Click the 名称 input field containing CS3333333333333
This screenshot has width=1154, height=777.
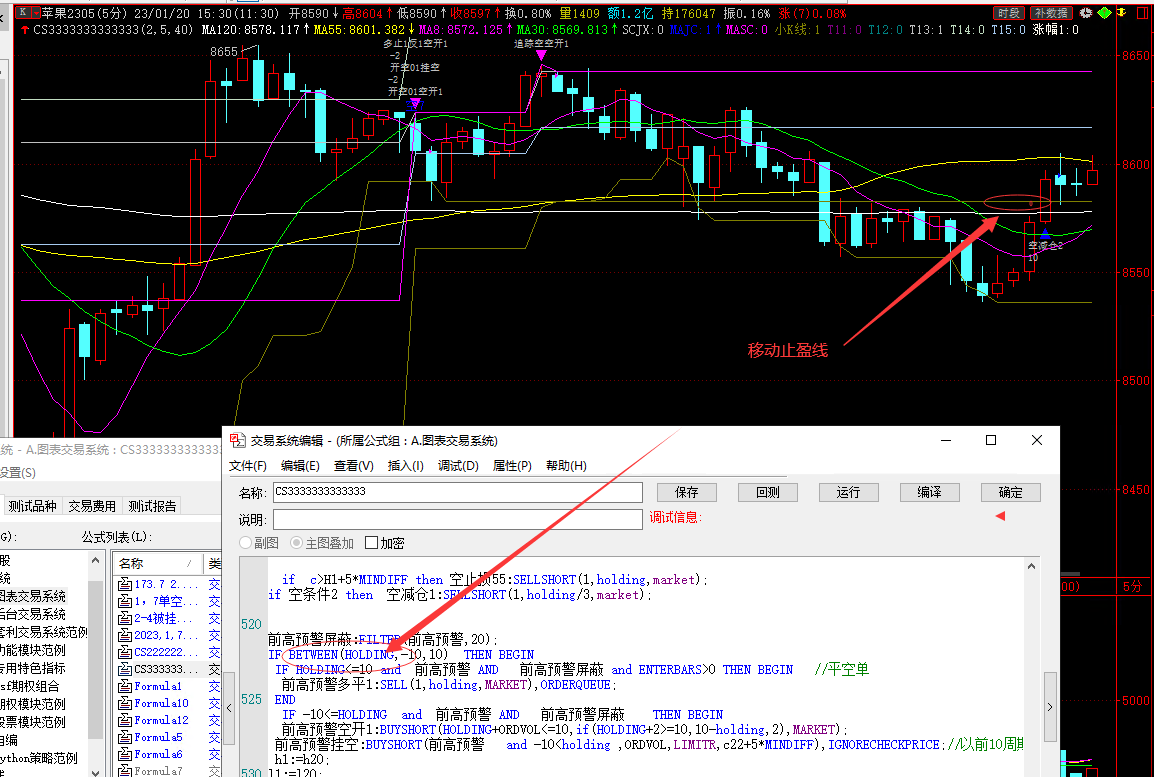[458, 492]
